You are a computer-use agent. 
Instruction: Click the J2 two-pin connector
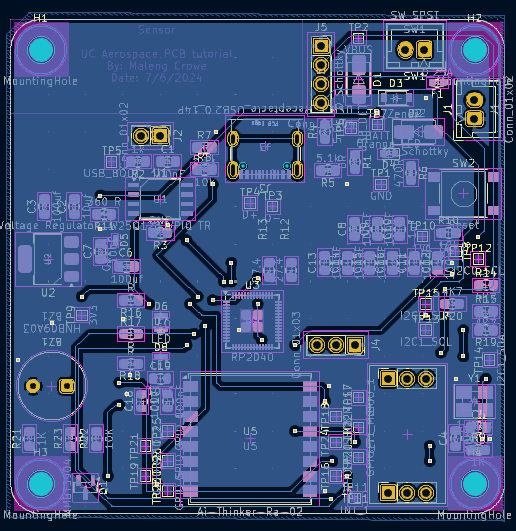pyautogui.click(x=150, y=136)
